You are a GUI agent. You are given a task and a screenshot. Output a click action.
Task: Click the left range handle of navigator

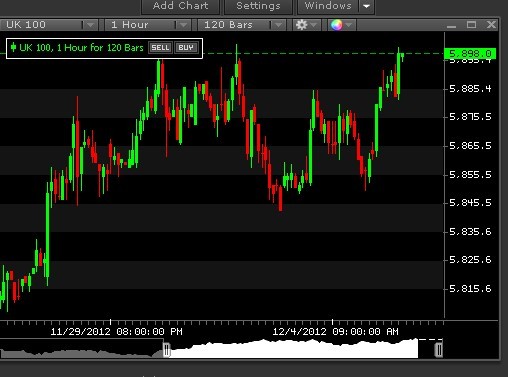[167, 350]
